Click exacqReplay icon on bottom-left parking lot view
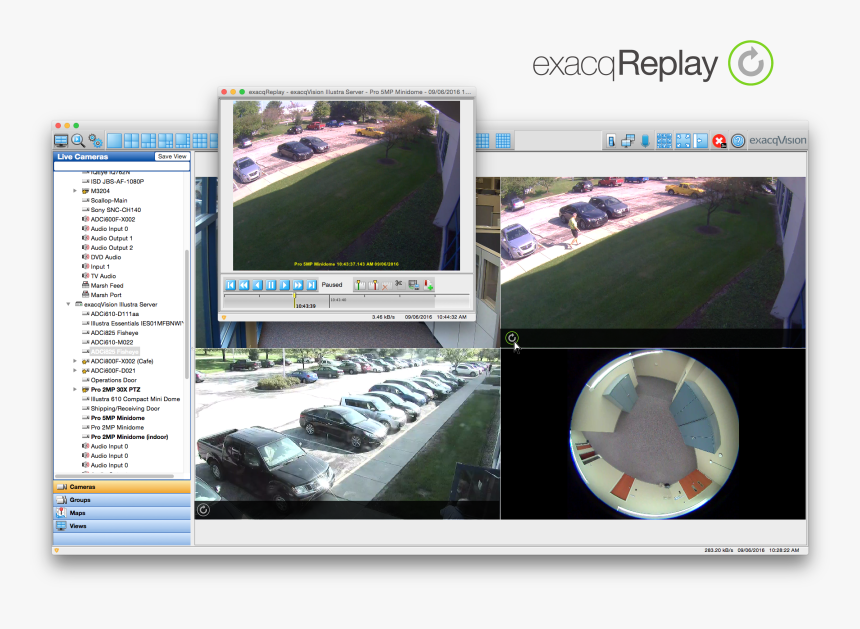The image size is (860, 629). pyautogui.click(x=203, y=510)
